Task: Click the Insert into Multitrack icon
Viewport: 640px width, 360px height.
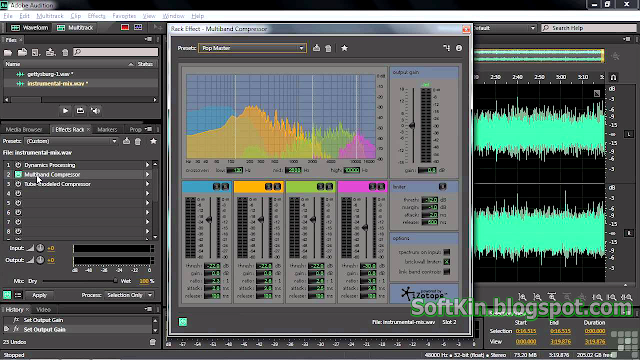Action: tap(50, 52)
